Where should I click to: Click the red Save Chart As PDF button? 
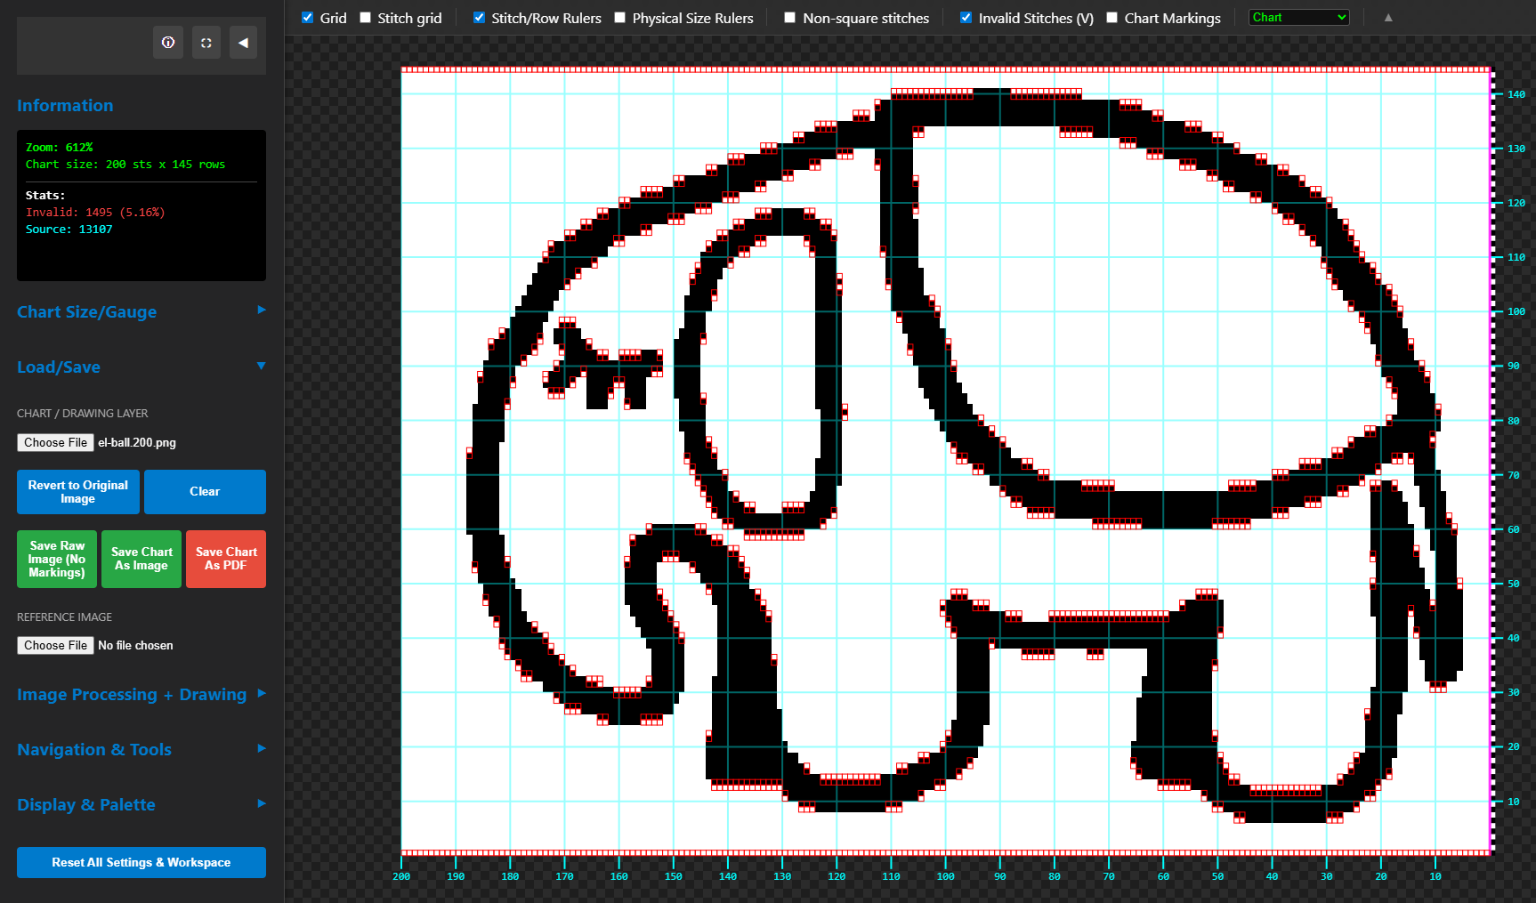coord(226,559)
